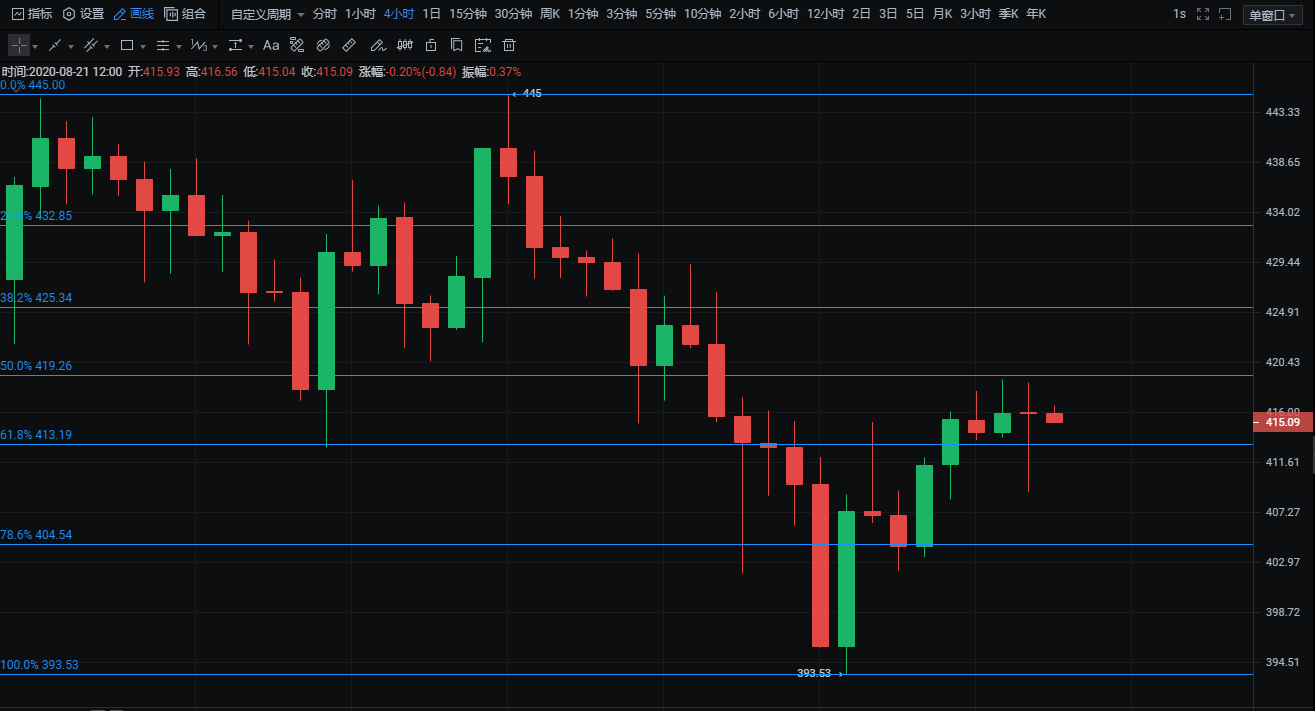This screenshot has width=1315, height=711.
Task: Open 设置 settings
Action: pyautogui.click(x=83, y=14)
